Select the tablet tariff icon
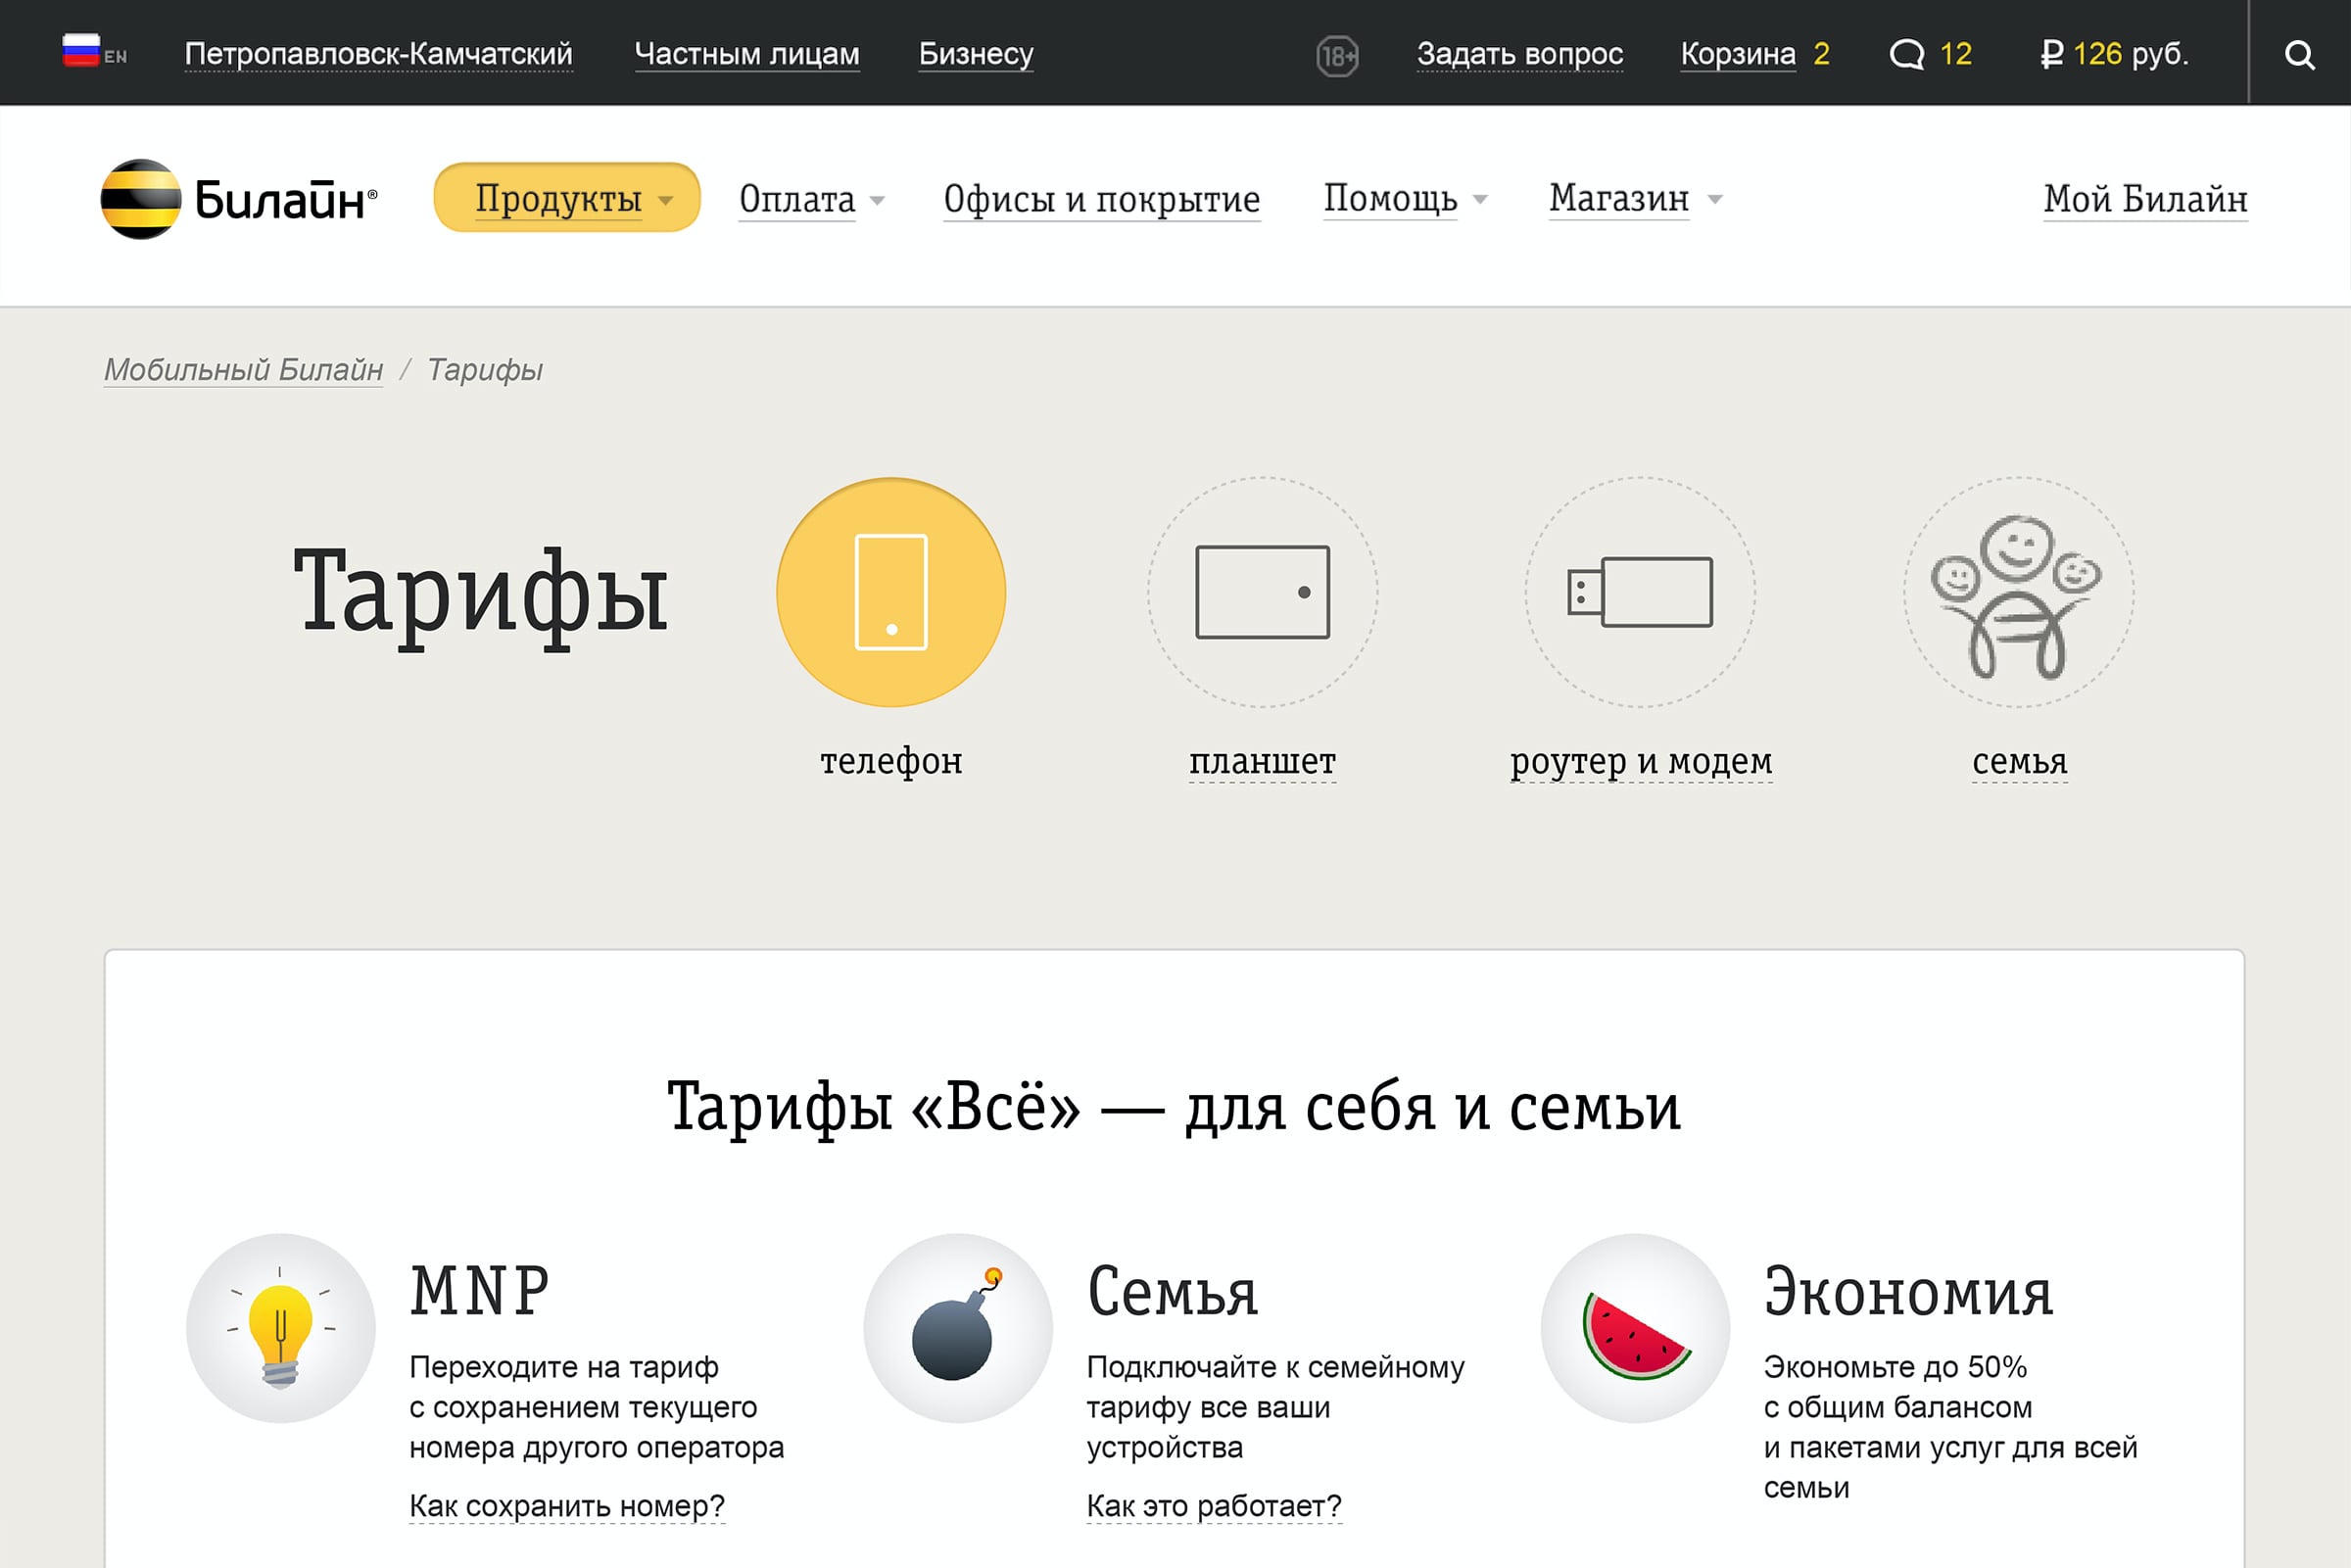Viewport: 2351px width, 1568px height. [1262, 592]
